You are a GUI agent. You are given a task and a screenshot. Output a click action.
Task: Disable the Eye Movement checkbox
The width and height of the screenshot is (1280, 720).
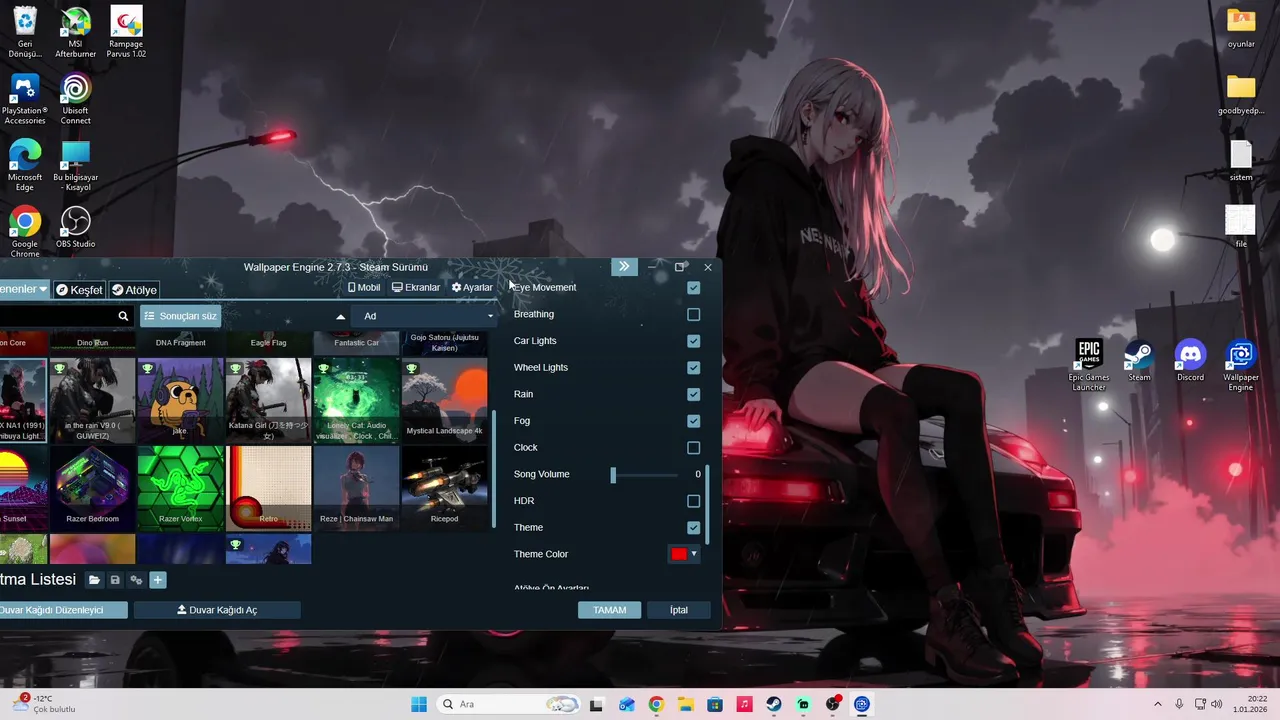coord(693,288)
